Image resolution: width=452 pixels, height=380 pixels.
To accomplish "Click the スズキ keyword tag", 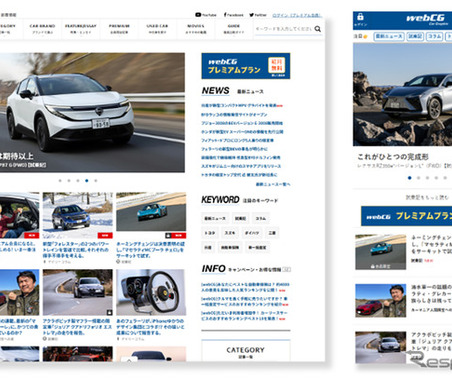I will 230,233.
